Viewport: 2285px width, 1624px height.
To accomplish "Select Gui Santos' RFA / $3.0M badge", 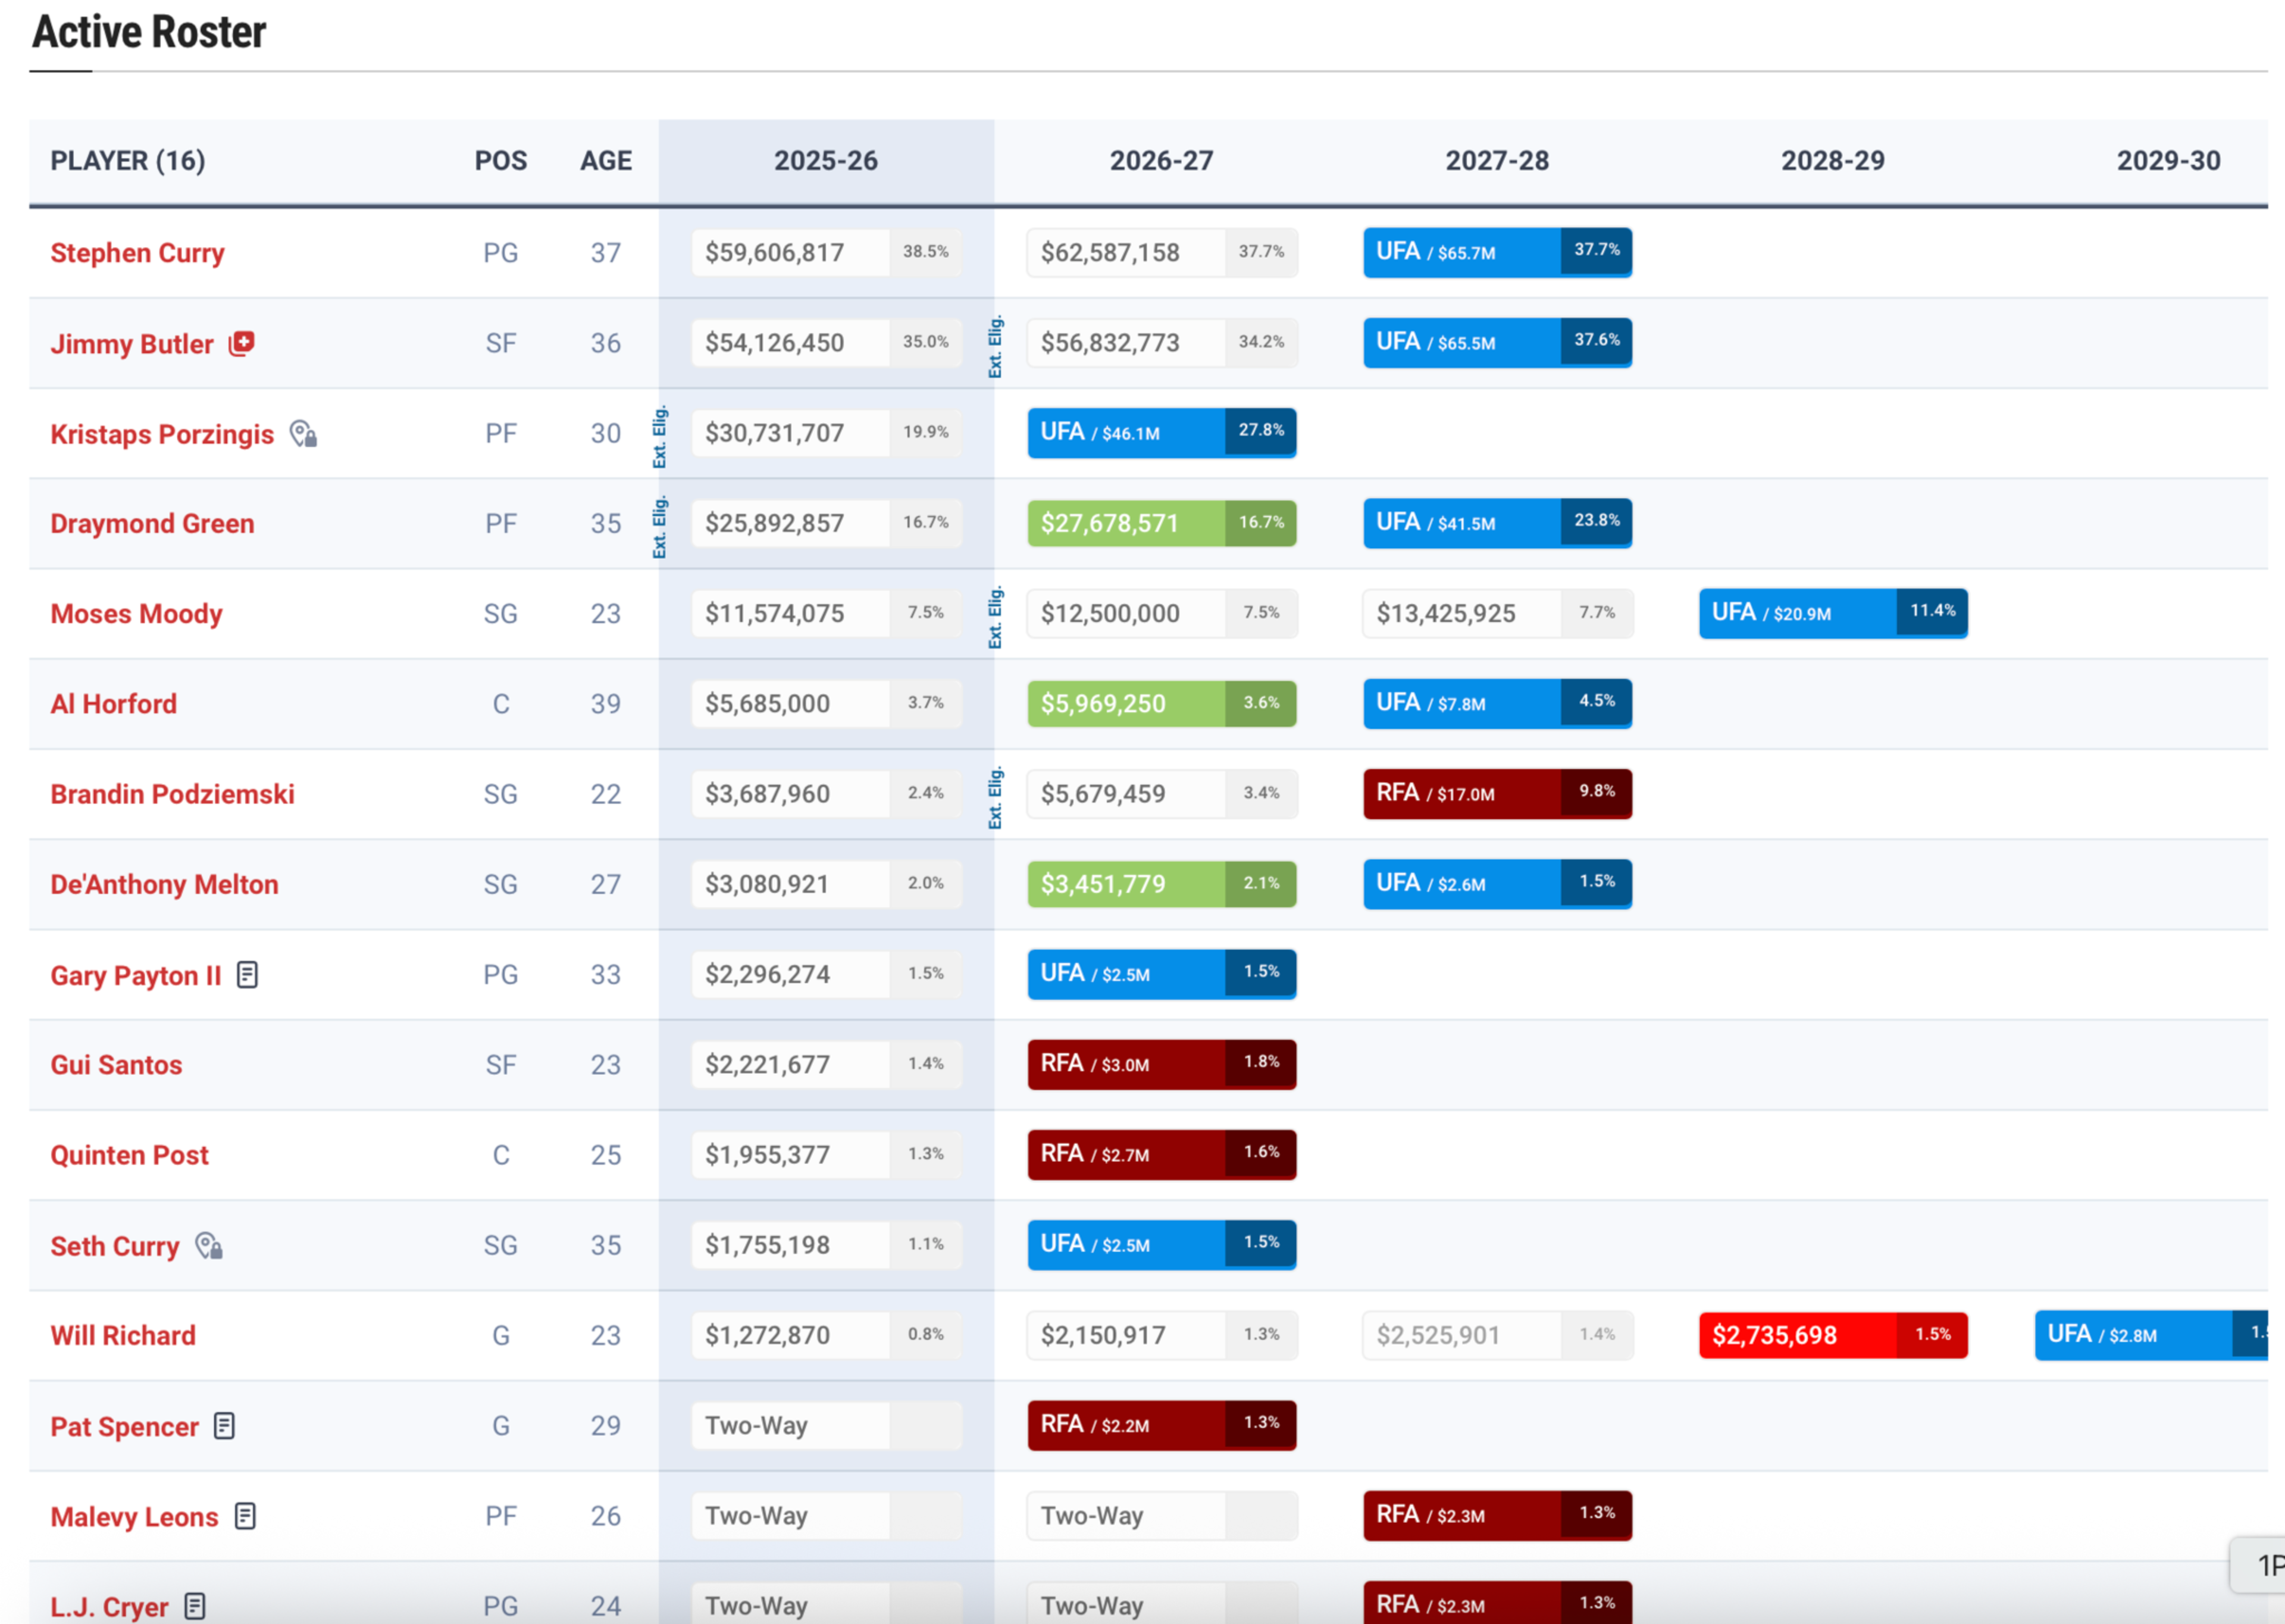I will (x=1160, y=1064).
